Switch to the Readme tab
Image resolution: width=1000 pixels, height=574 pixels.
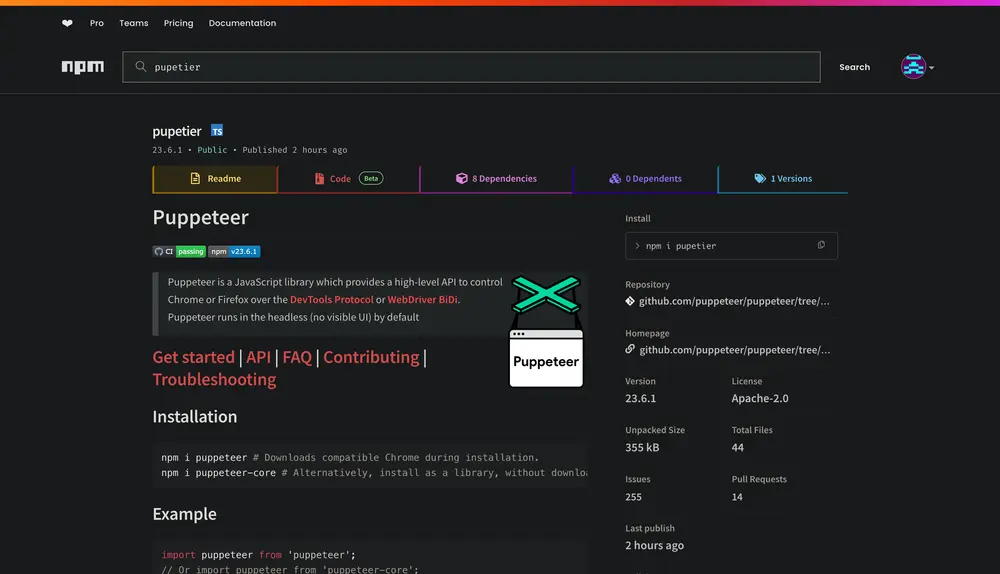coord(216,179)
